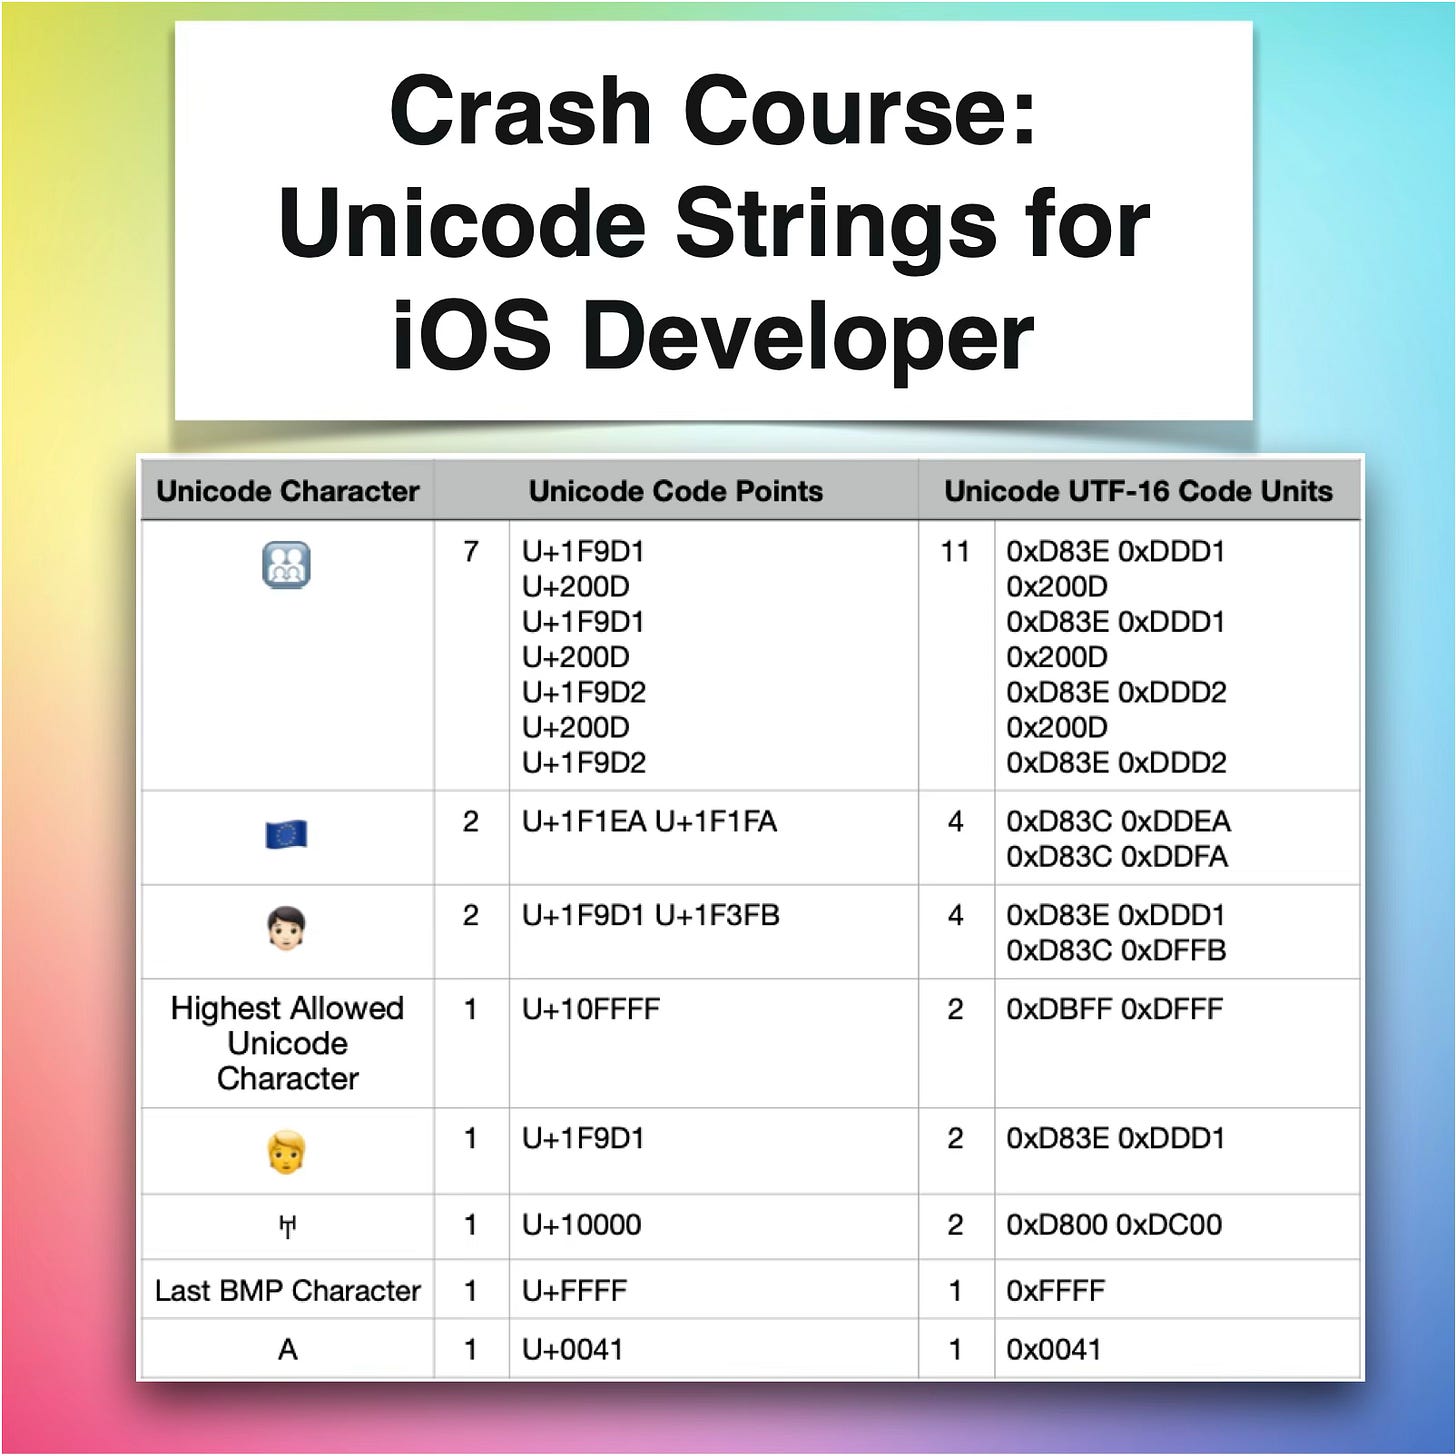1456x1456 pixels.
Task: Click the letter 'A' character cell
Action: (288, 1350)
